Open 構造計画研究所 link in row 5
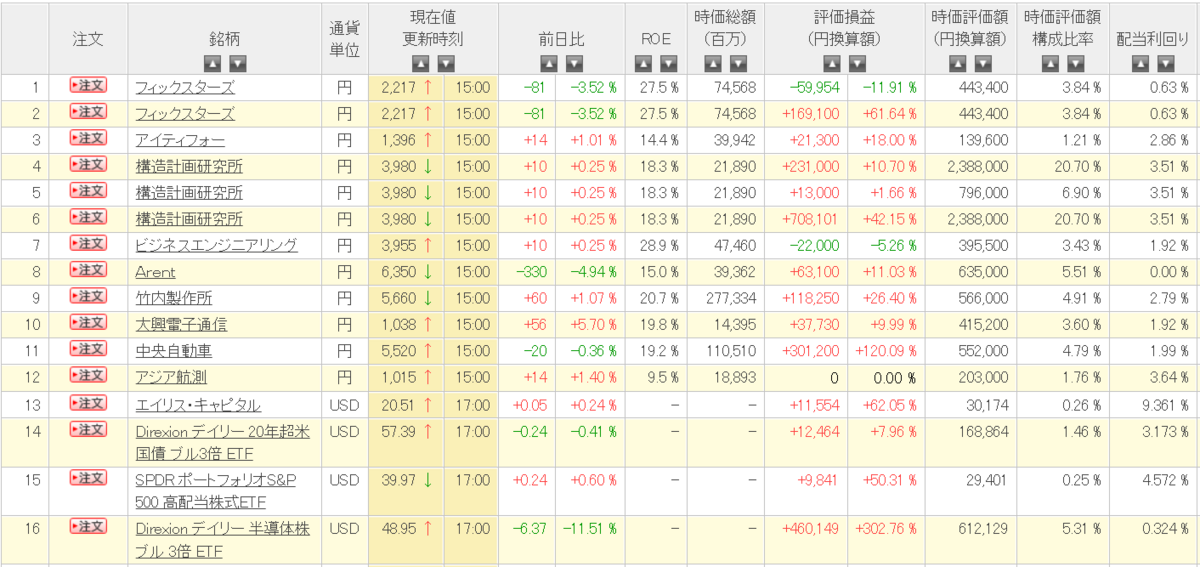The height and width of the screenshot is (567, 1200). 189,192
